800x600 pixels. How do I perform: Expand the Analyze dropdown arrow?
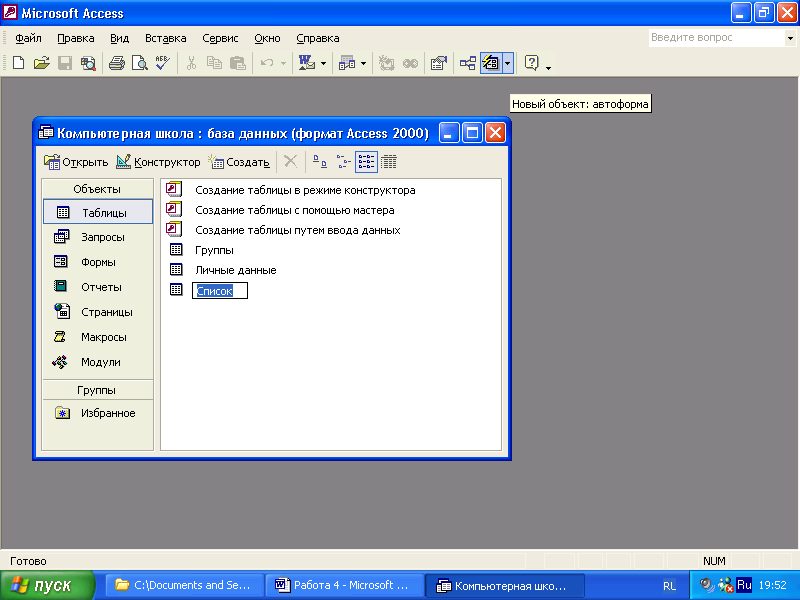point(363,64)
